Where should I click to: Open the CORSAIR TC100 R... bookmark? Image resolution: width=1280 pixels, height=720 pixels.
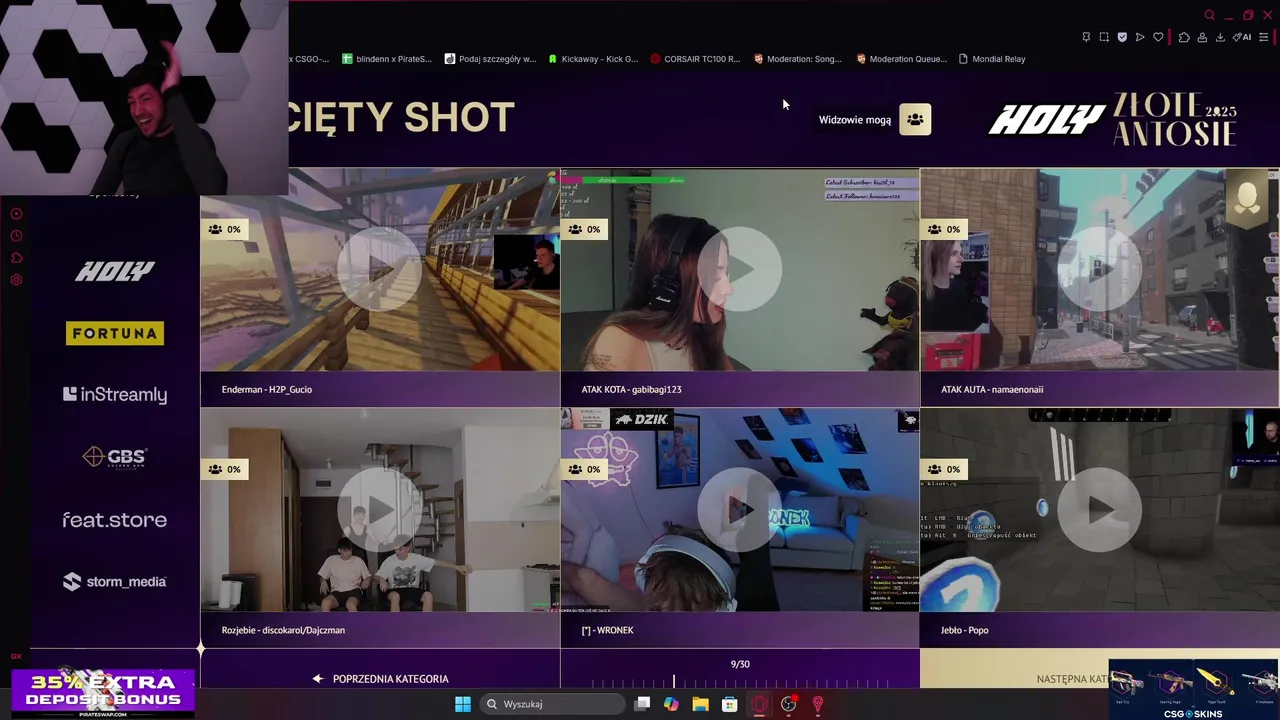click(696, 59)
